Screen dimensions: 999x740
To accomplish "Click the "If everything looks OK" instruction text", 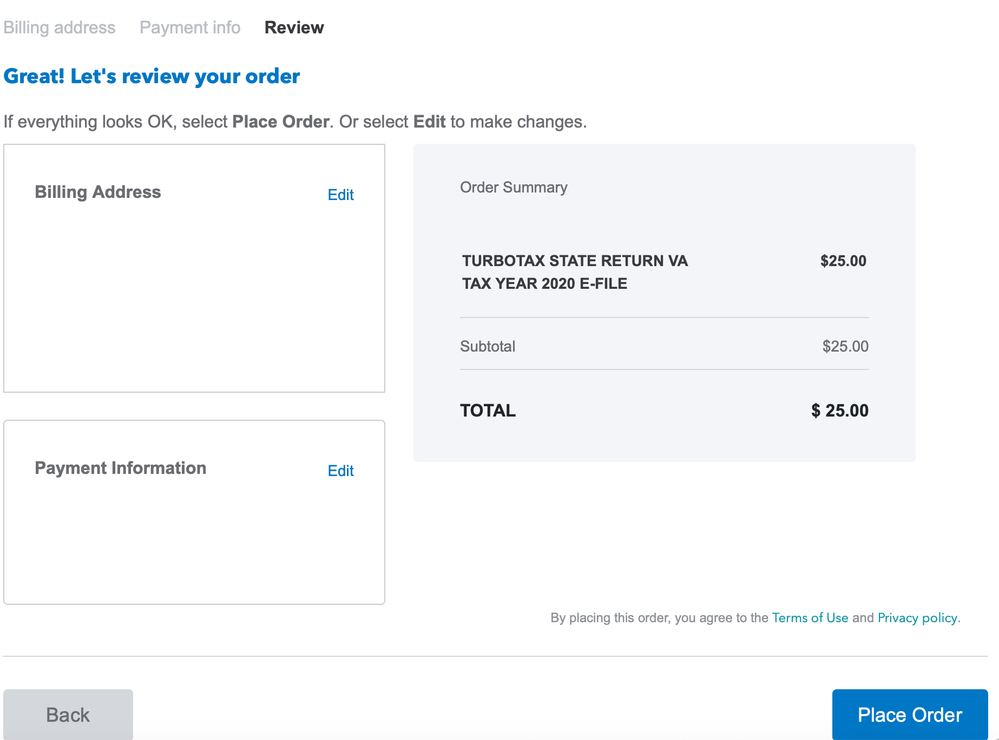I will pyautogui.click(x=295, y=122).
